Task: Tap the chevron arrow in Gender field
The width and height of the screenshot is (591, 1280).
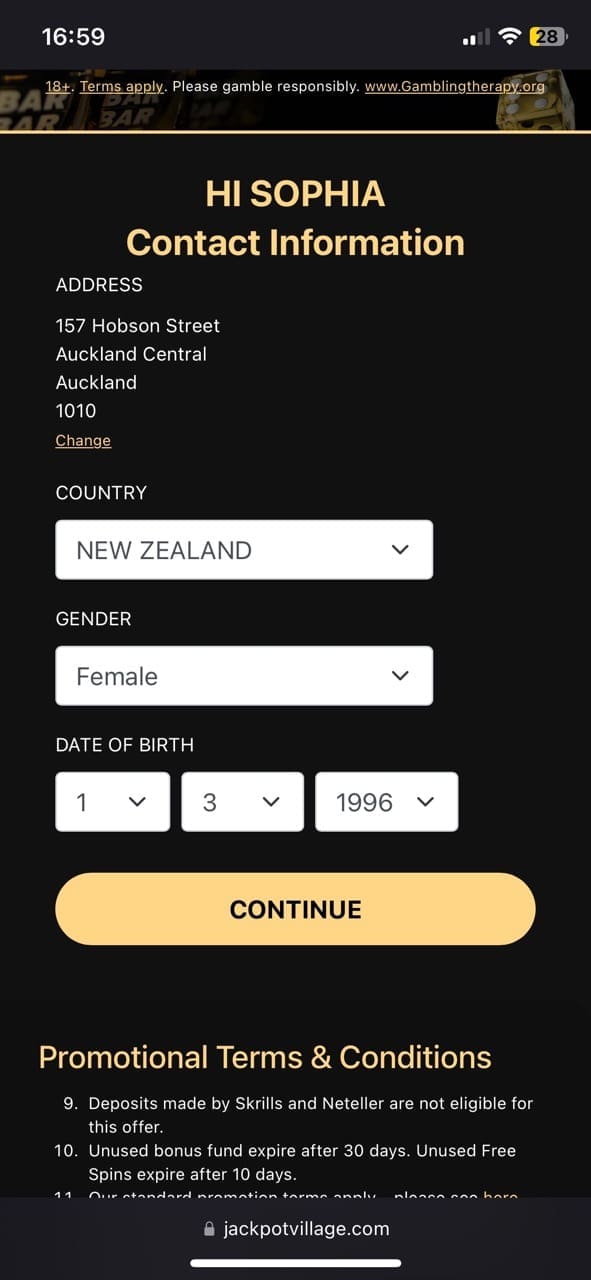Action: point(400,676)
